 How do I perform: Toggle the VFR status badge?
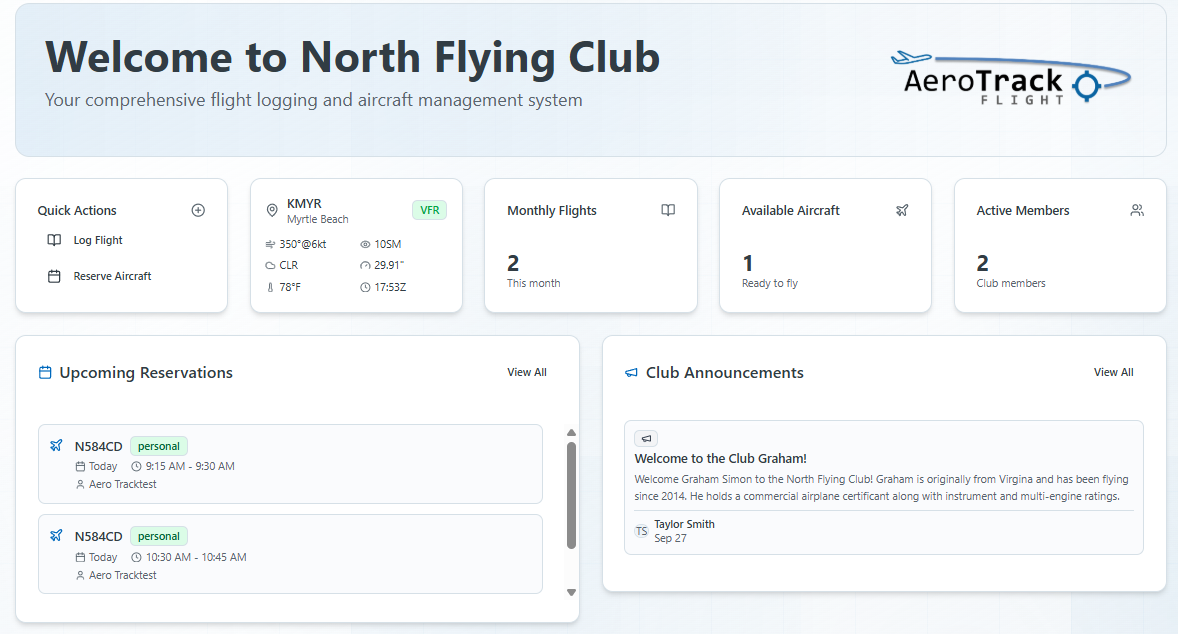[429, 210]
